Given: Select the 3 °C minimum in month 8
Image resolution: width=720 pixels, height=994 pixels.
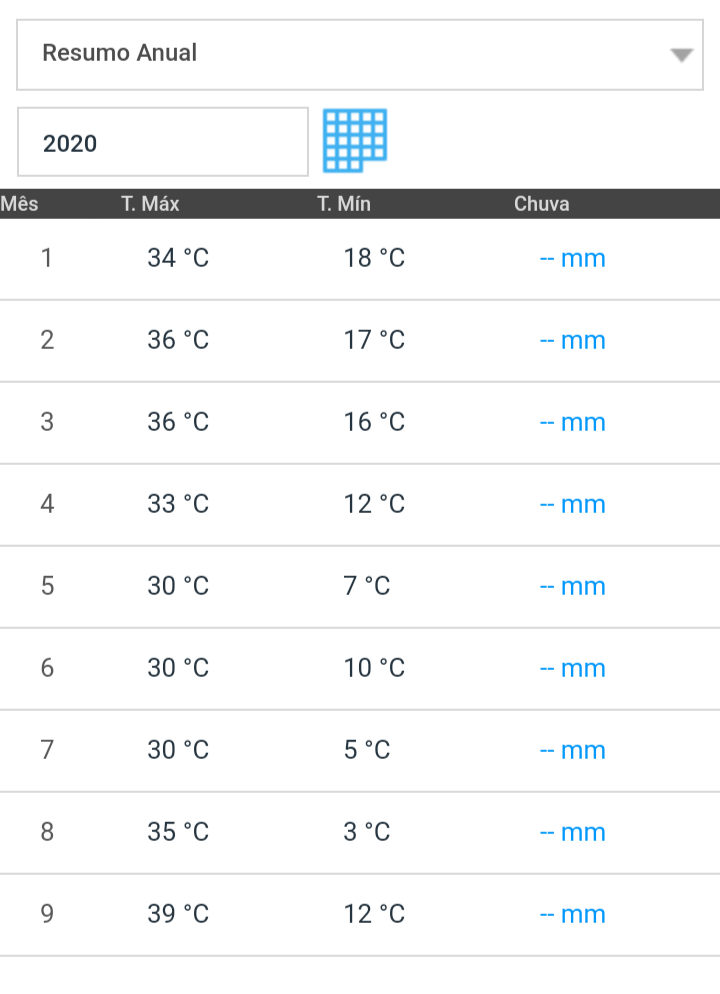Looking at the screenshot, I should 367,832.
